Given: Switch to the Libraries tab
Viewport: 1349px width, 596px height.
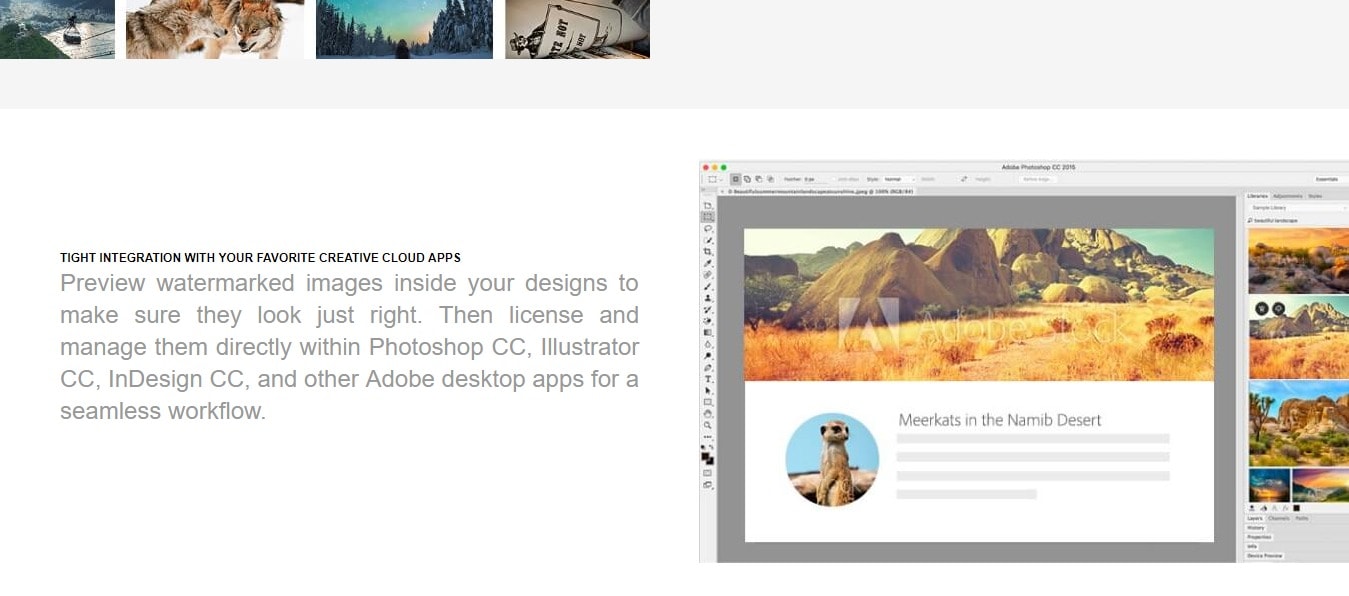Looking at the screenshot, I should (1258, 196).
